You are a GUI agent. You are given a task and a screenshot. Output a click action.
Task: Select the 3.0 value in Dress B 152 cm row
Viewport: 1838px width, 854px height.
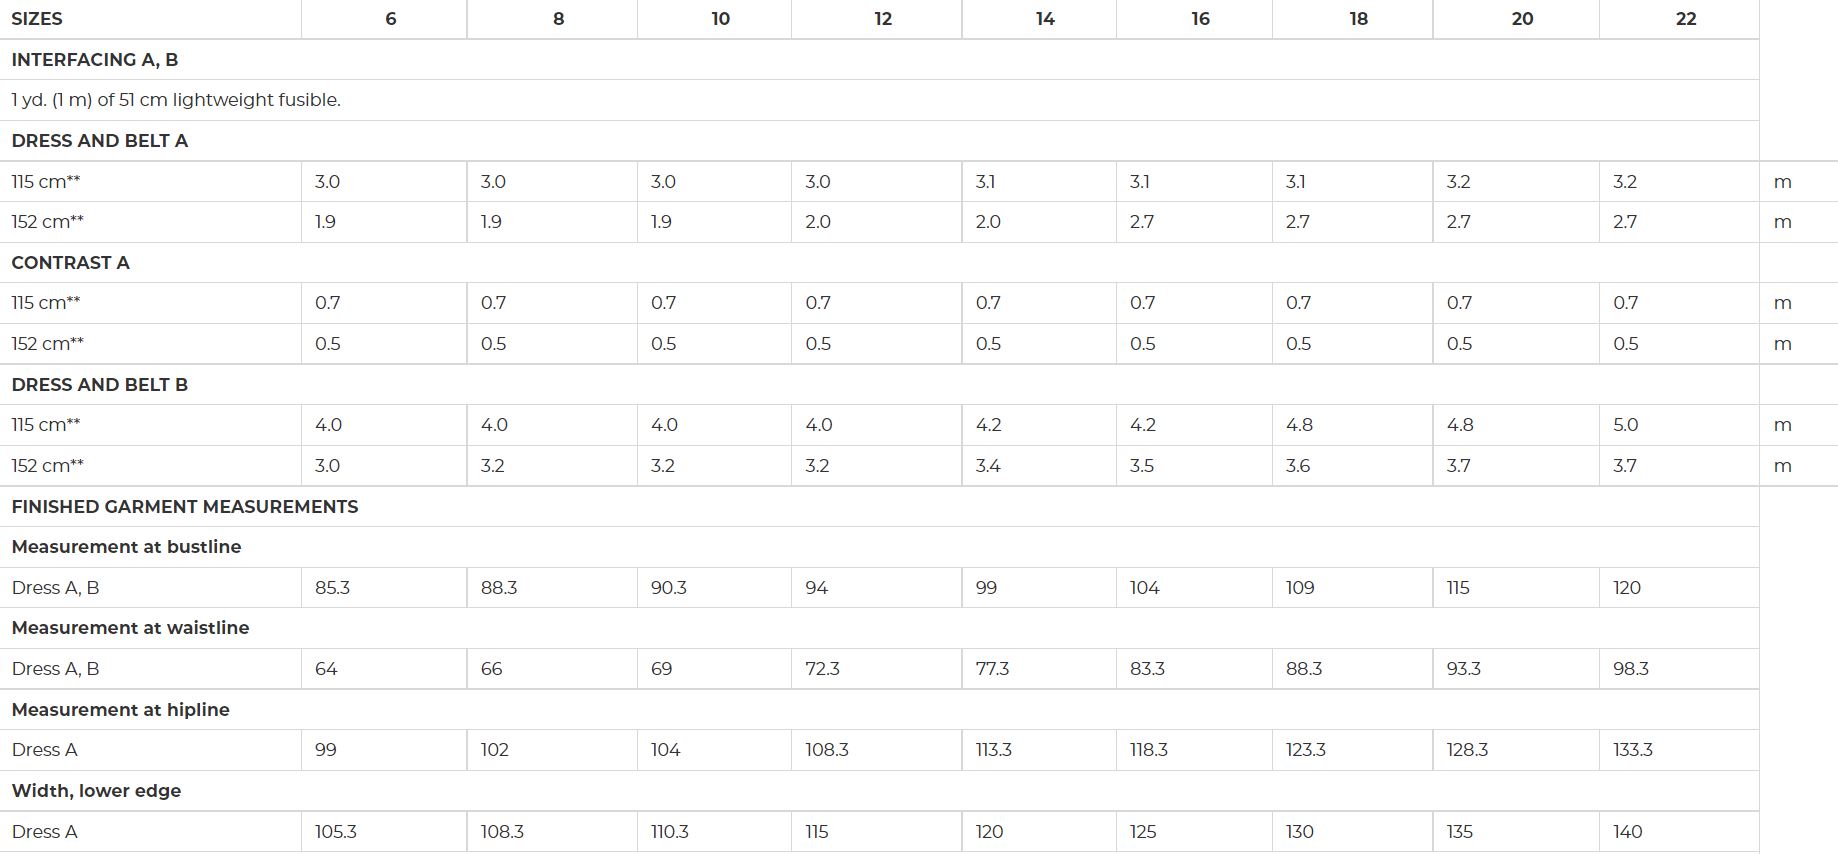(x=327, y=466)
